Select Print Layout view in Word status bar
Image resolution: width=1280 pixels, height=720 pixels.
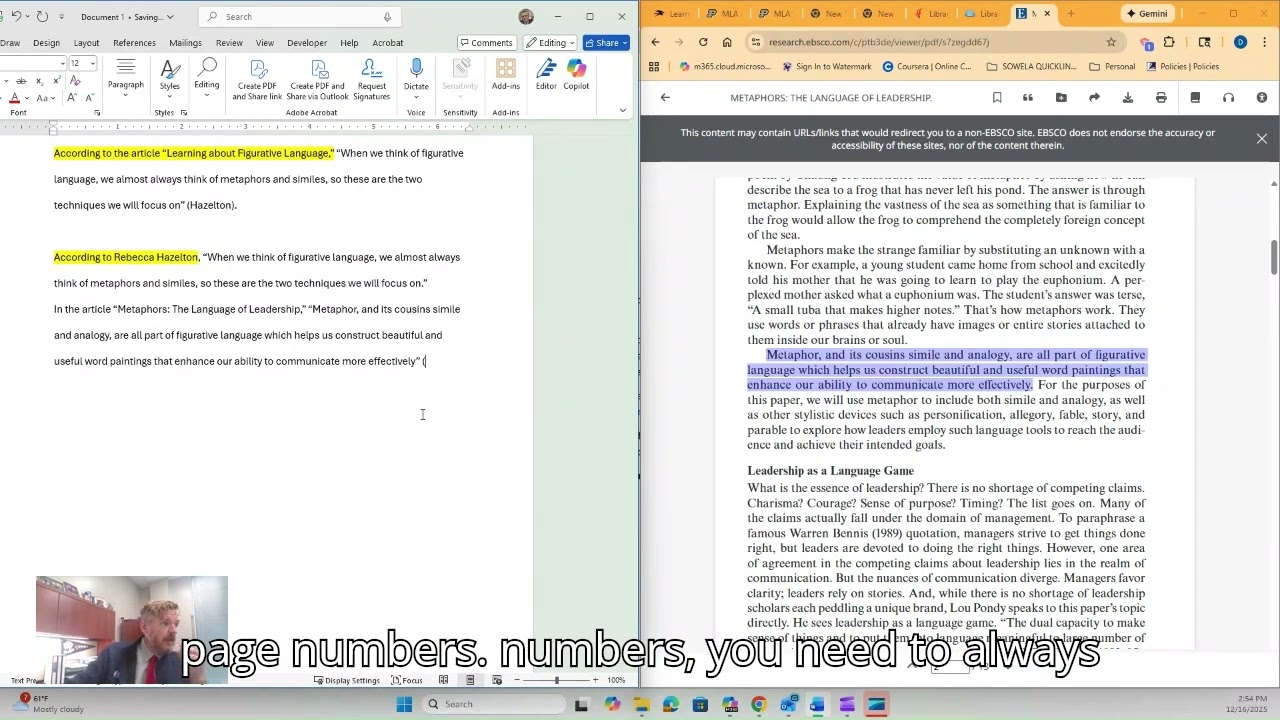point(470,680)
